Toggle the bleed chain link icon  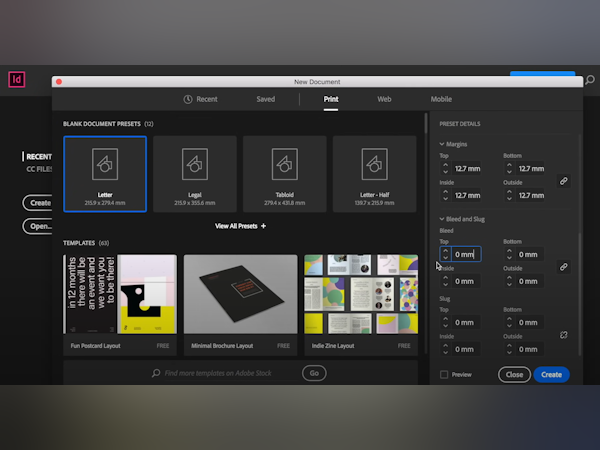point(563,267)
